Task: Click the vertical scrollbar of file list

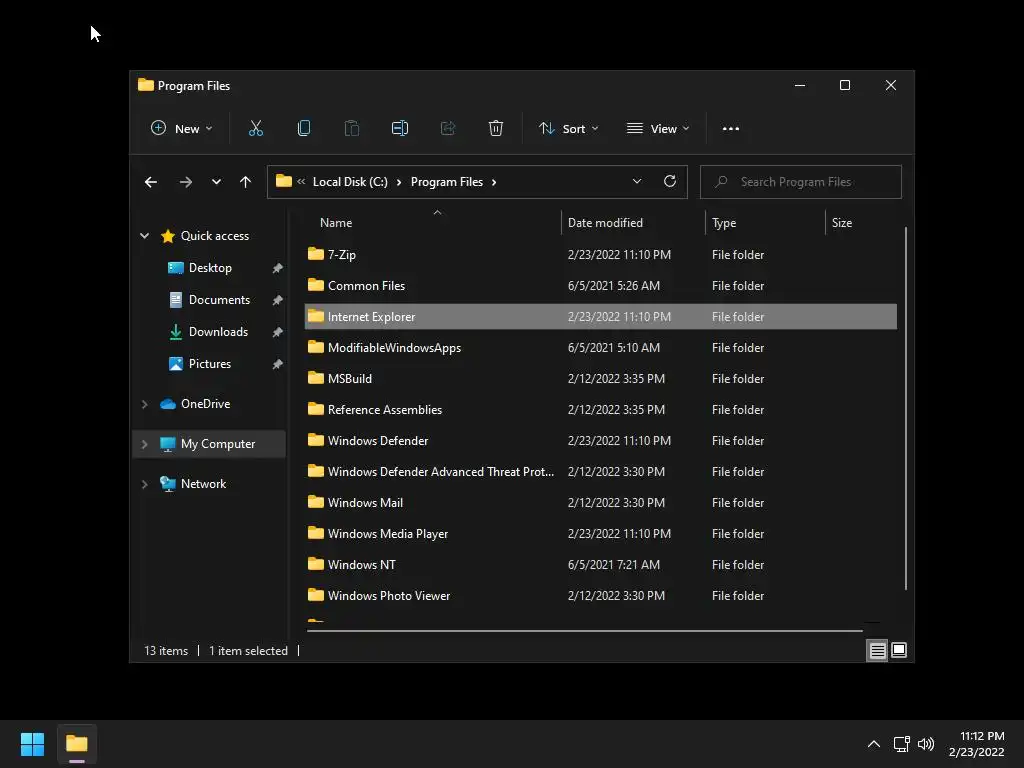Action: click(x=906, y=409)
